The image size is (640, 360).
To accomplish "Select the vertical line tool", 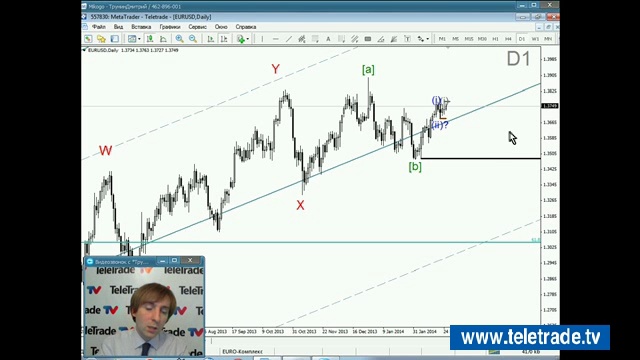I will [x=262, y=39].
